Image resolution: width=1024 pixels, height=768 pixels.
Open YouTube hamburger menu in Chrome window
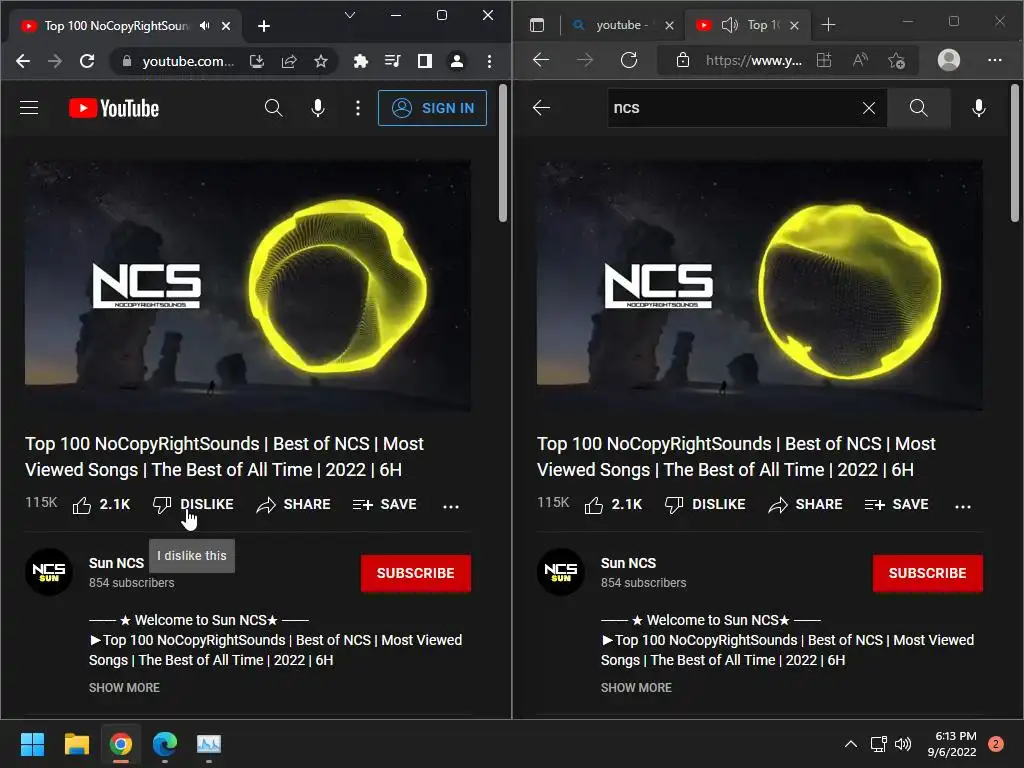(x=29, y=108)
